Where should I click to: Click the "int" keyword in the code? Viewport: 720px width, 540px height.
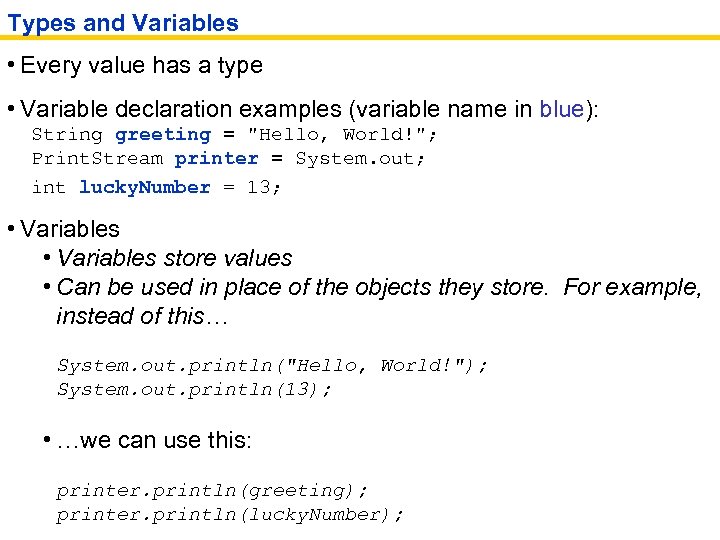pos(49,187)
